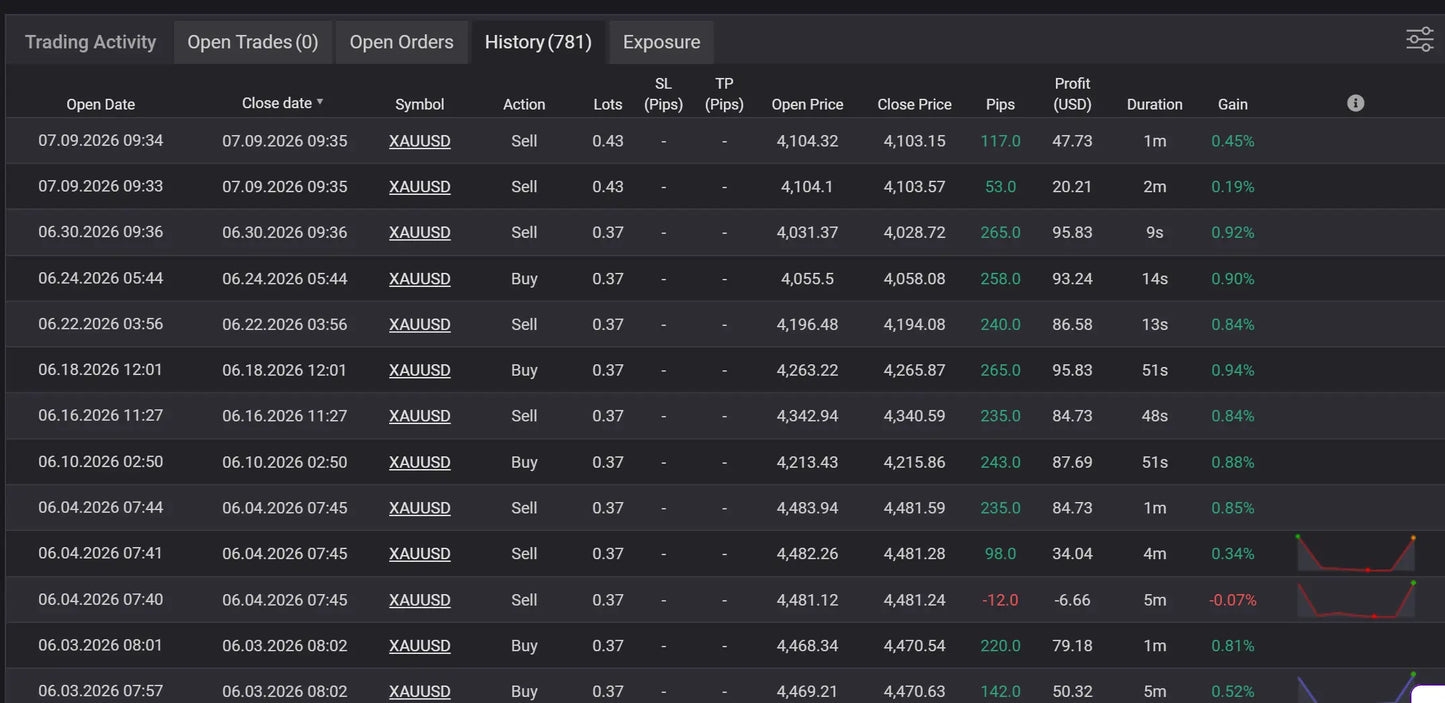Click close price 4,470.63
This screenshot has height=703, width=1445.
914,691
